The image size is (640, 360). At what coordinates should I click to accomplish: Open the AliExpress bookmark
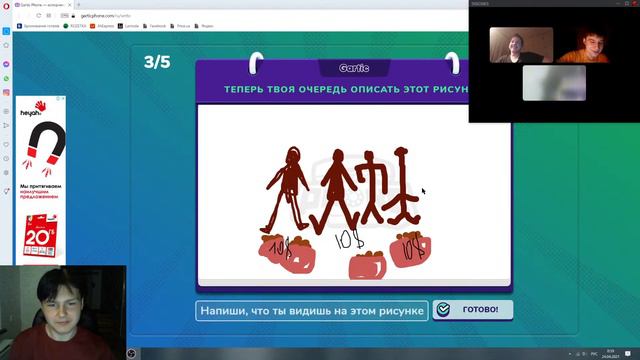click(102, 26)
